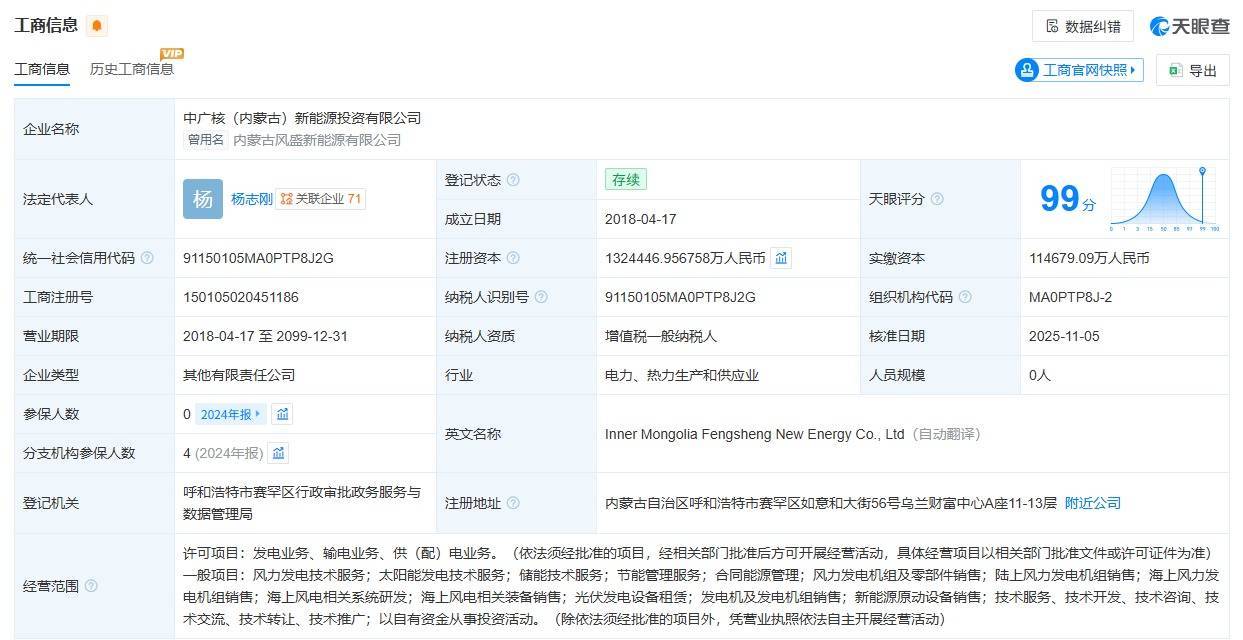This screenshot has width=1243, height=640.
Task: View the 关联企业 71 related companies badge
Action: coord(321,199)
